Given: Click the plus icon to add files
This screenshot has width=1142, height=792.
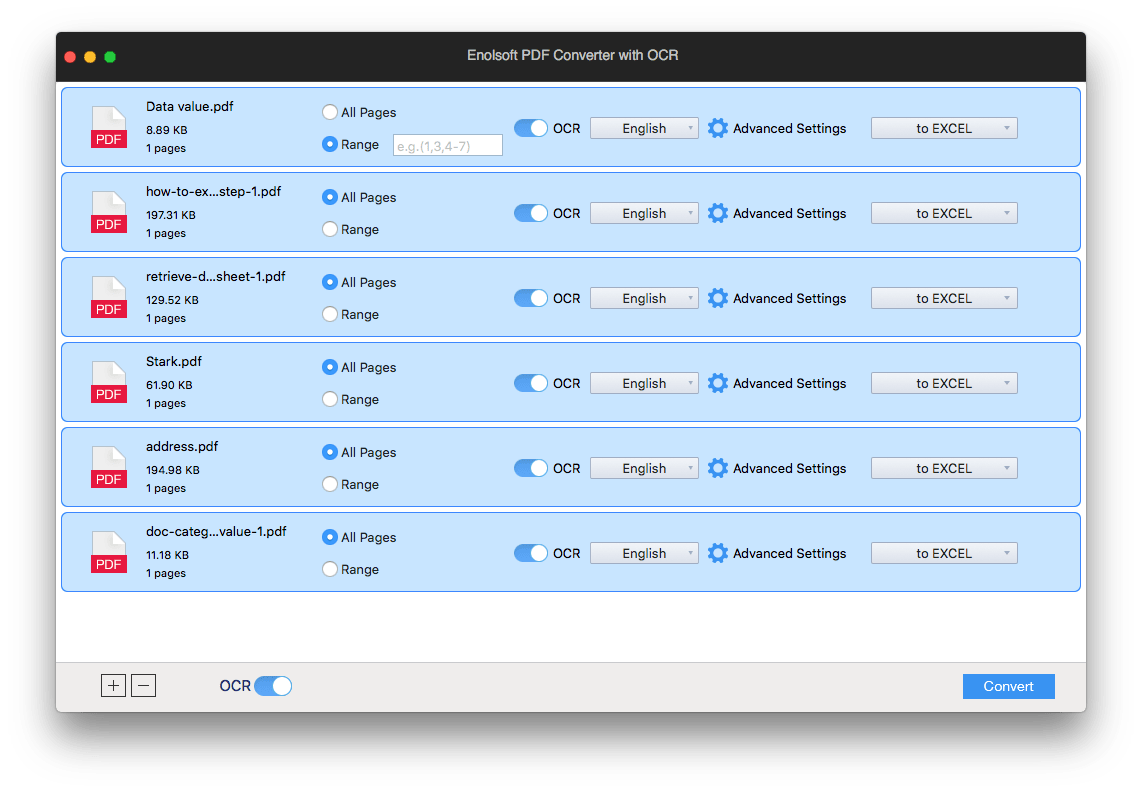Looking at the screenshot, I should point(113,686).
